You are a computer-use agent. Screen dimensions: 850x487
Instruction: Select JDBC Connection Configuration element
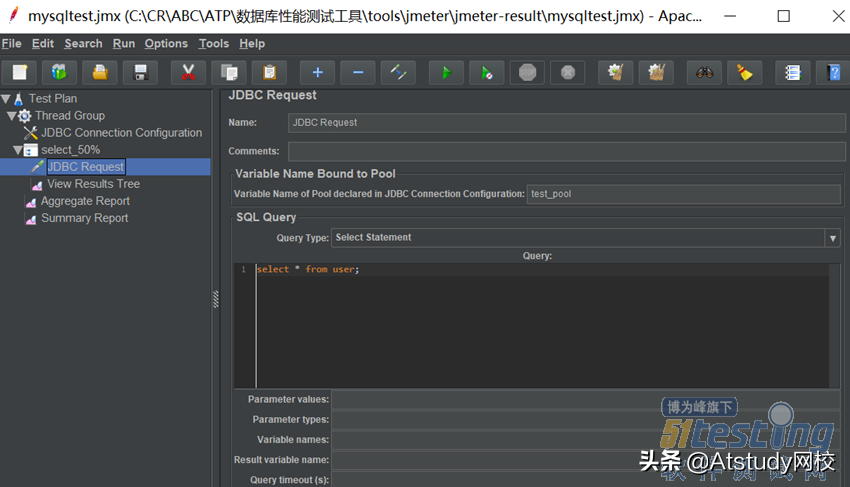121,133
